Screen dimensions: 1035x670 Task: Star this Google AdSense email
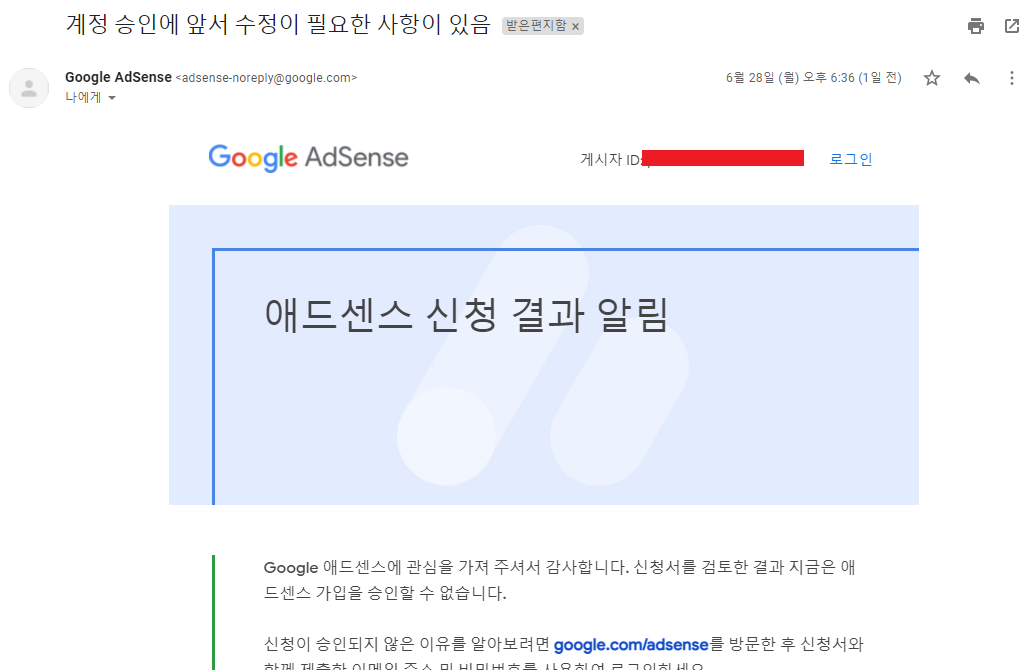pos(931,79)
